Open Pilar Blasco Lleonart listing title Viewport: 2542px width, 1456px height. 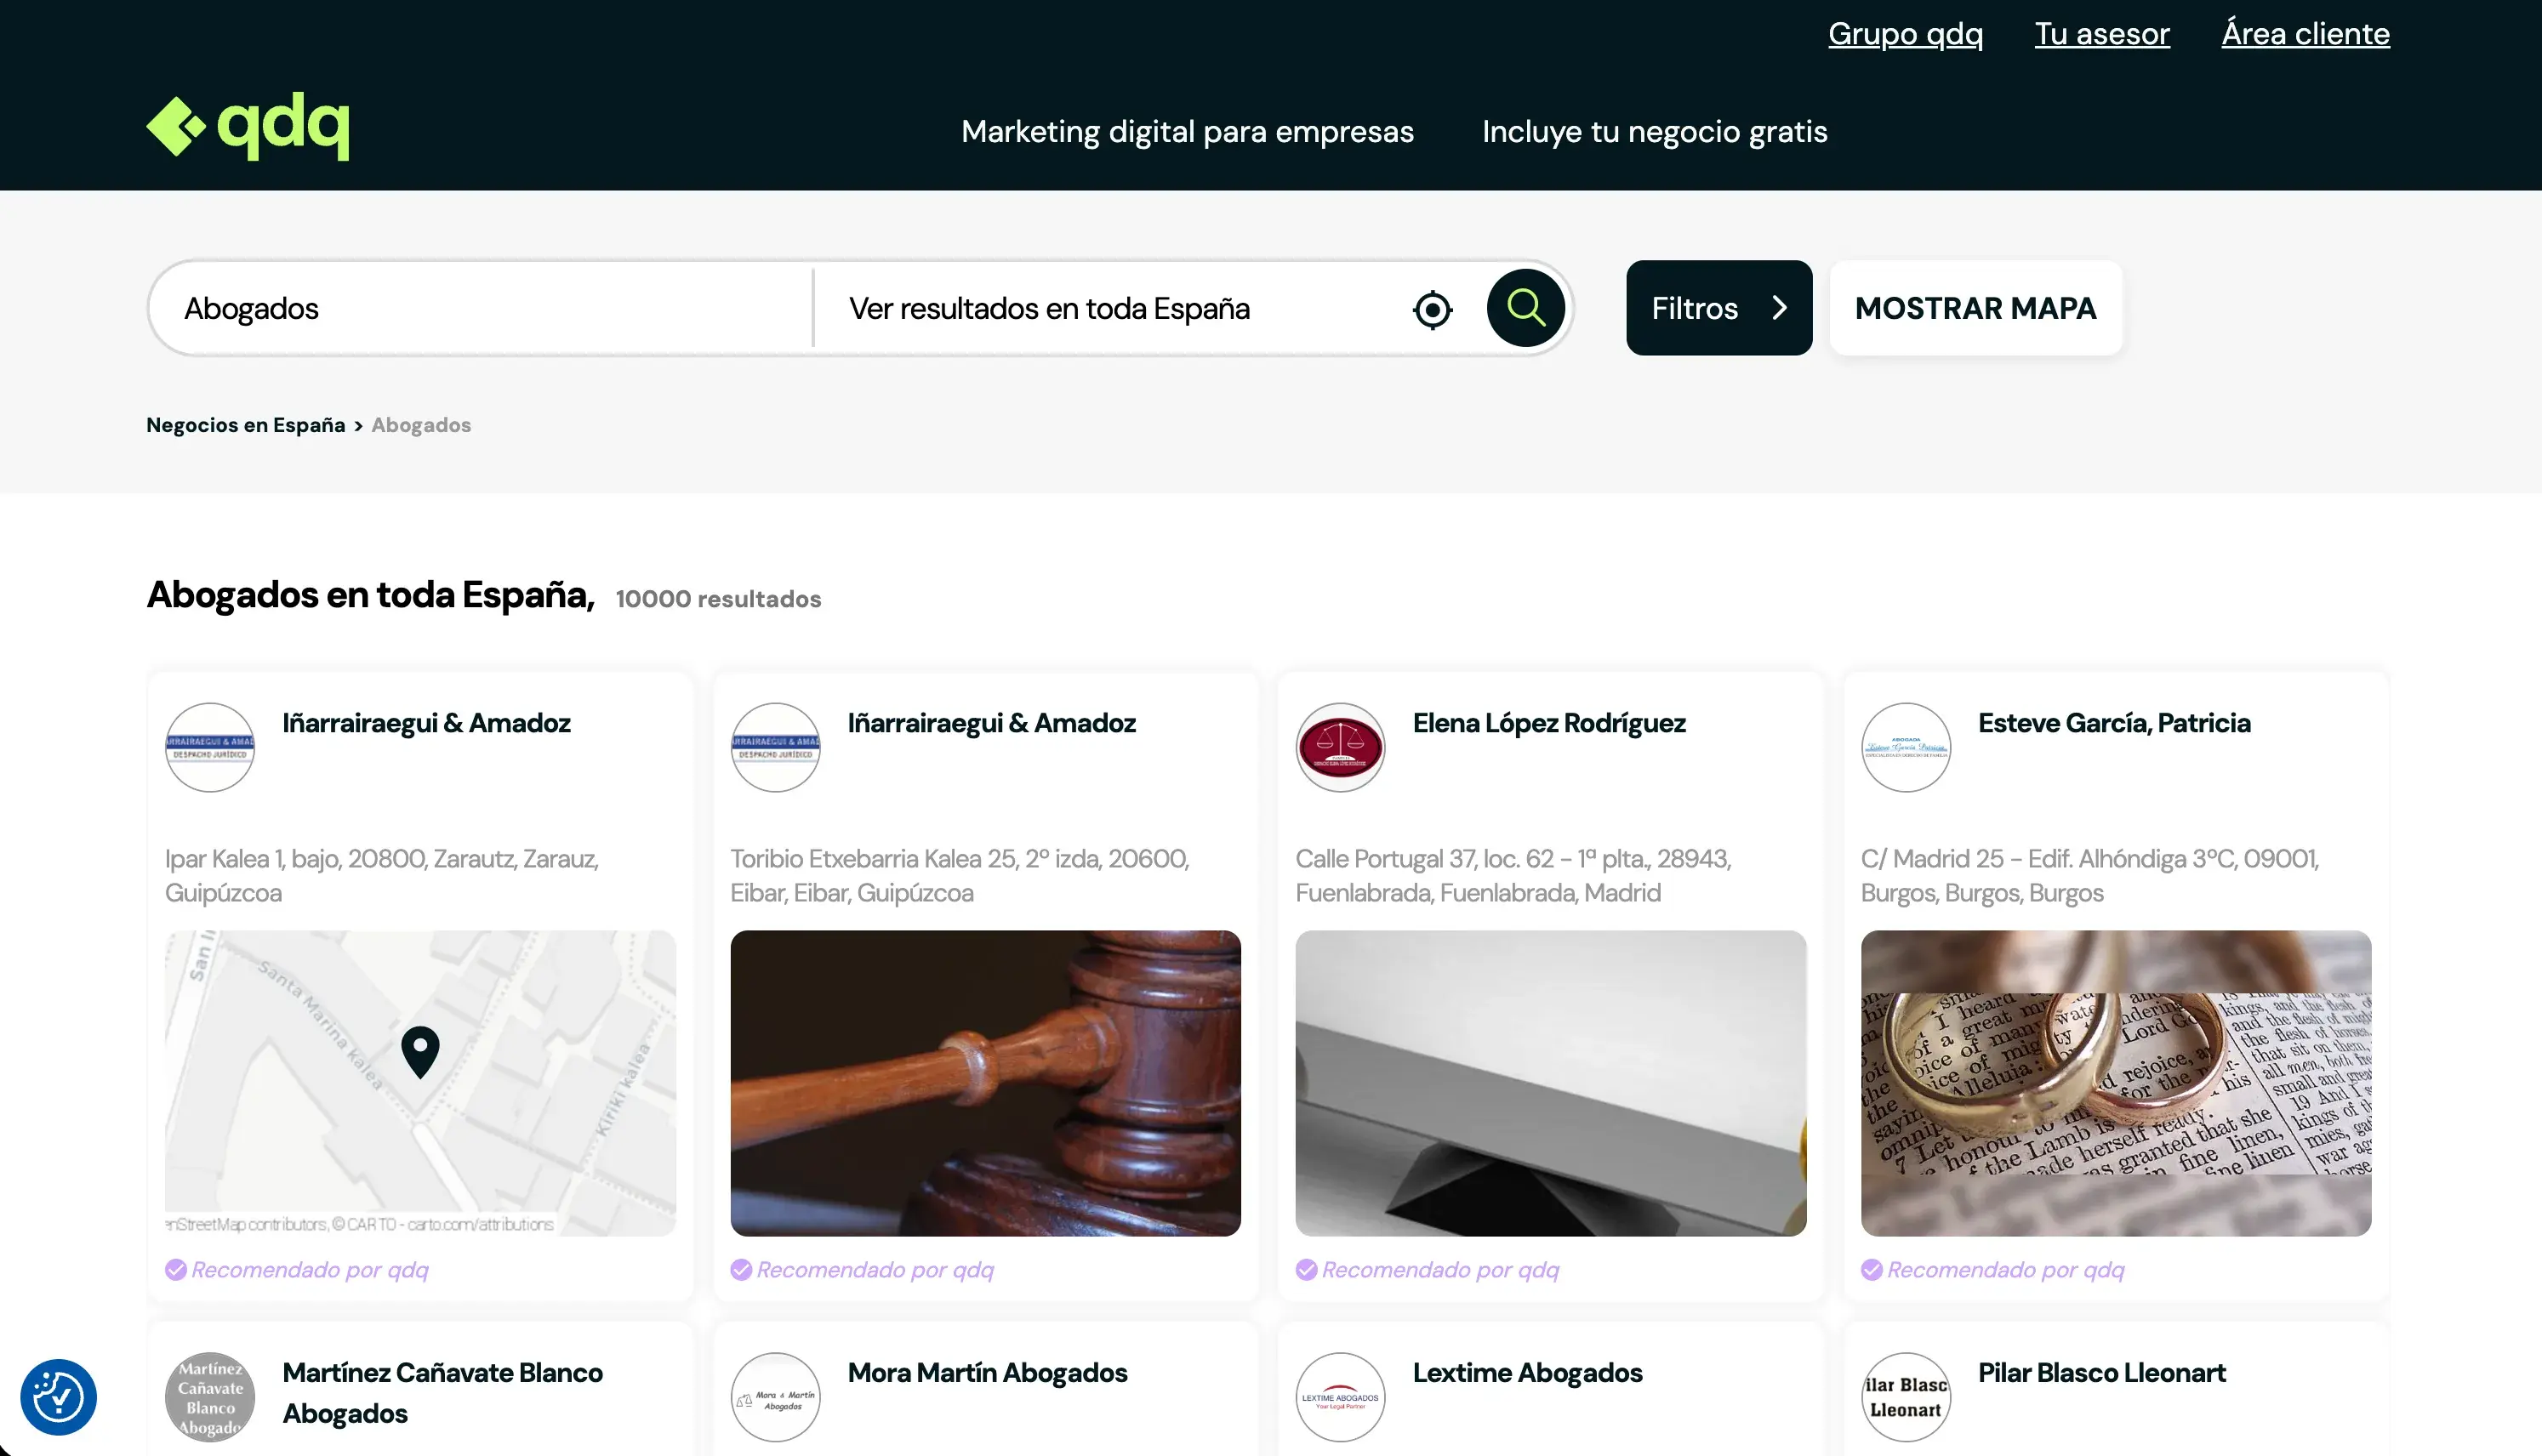2101,1372
